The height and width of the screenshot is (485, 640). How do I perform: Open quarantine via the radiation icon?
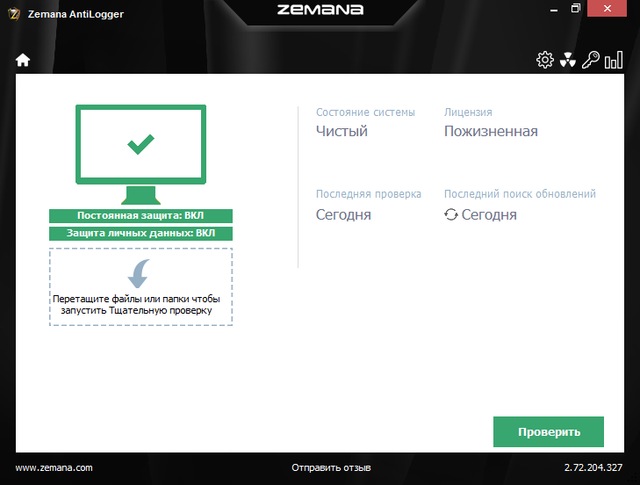pyautogui.click(x=567, y=60)
